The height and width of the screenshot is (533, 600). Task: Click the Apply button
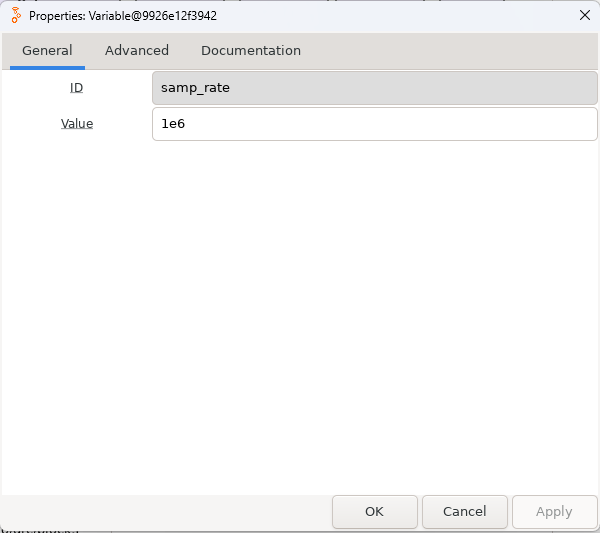(554, 512)
